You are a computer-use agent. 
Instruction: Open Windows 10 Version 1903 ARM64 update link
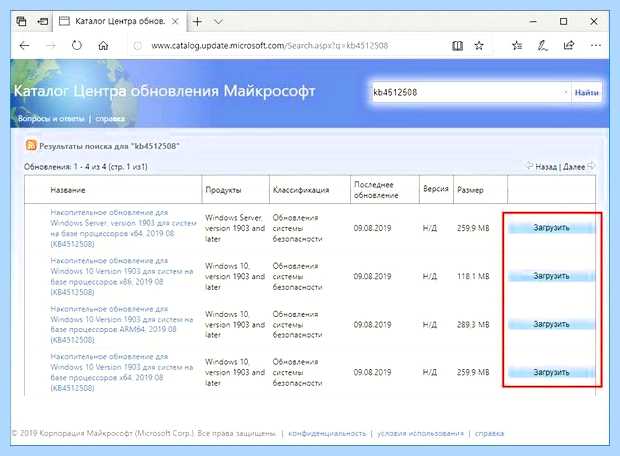[x=122, y=324]
